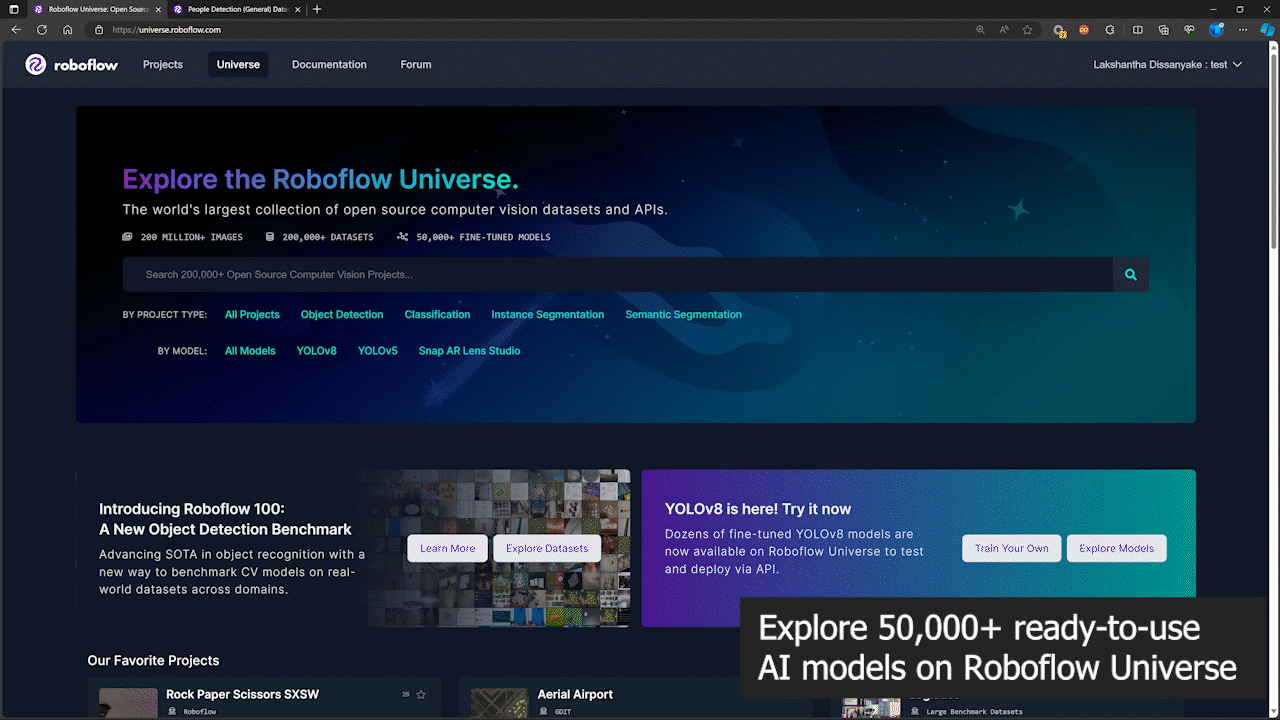Screen dimensions: 1280x720
Task: Select the Universe nav item
Action: (x=238, y=65)
